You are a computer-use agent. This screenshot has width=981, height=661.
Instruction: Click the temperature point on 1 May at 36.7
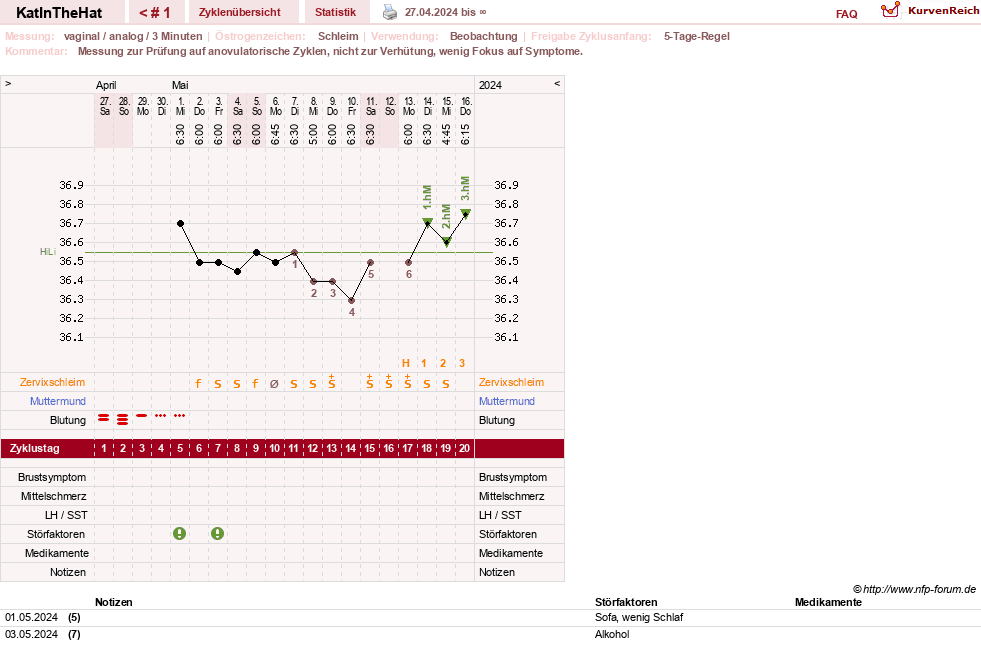click(x=180, y=223)
